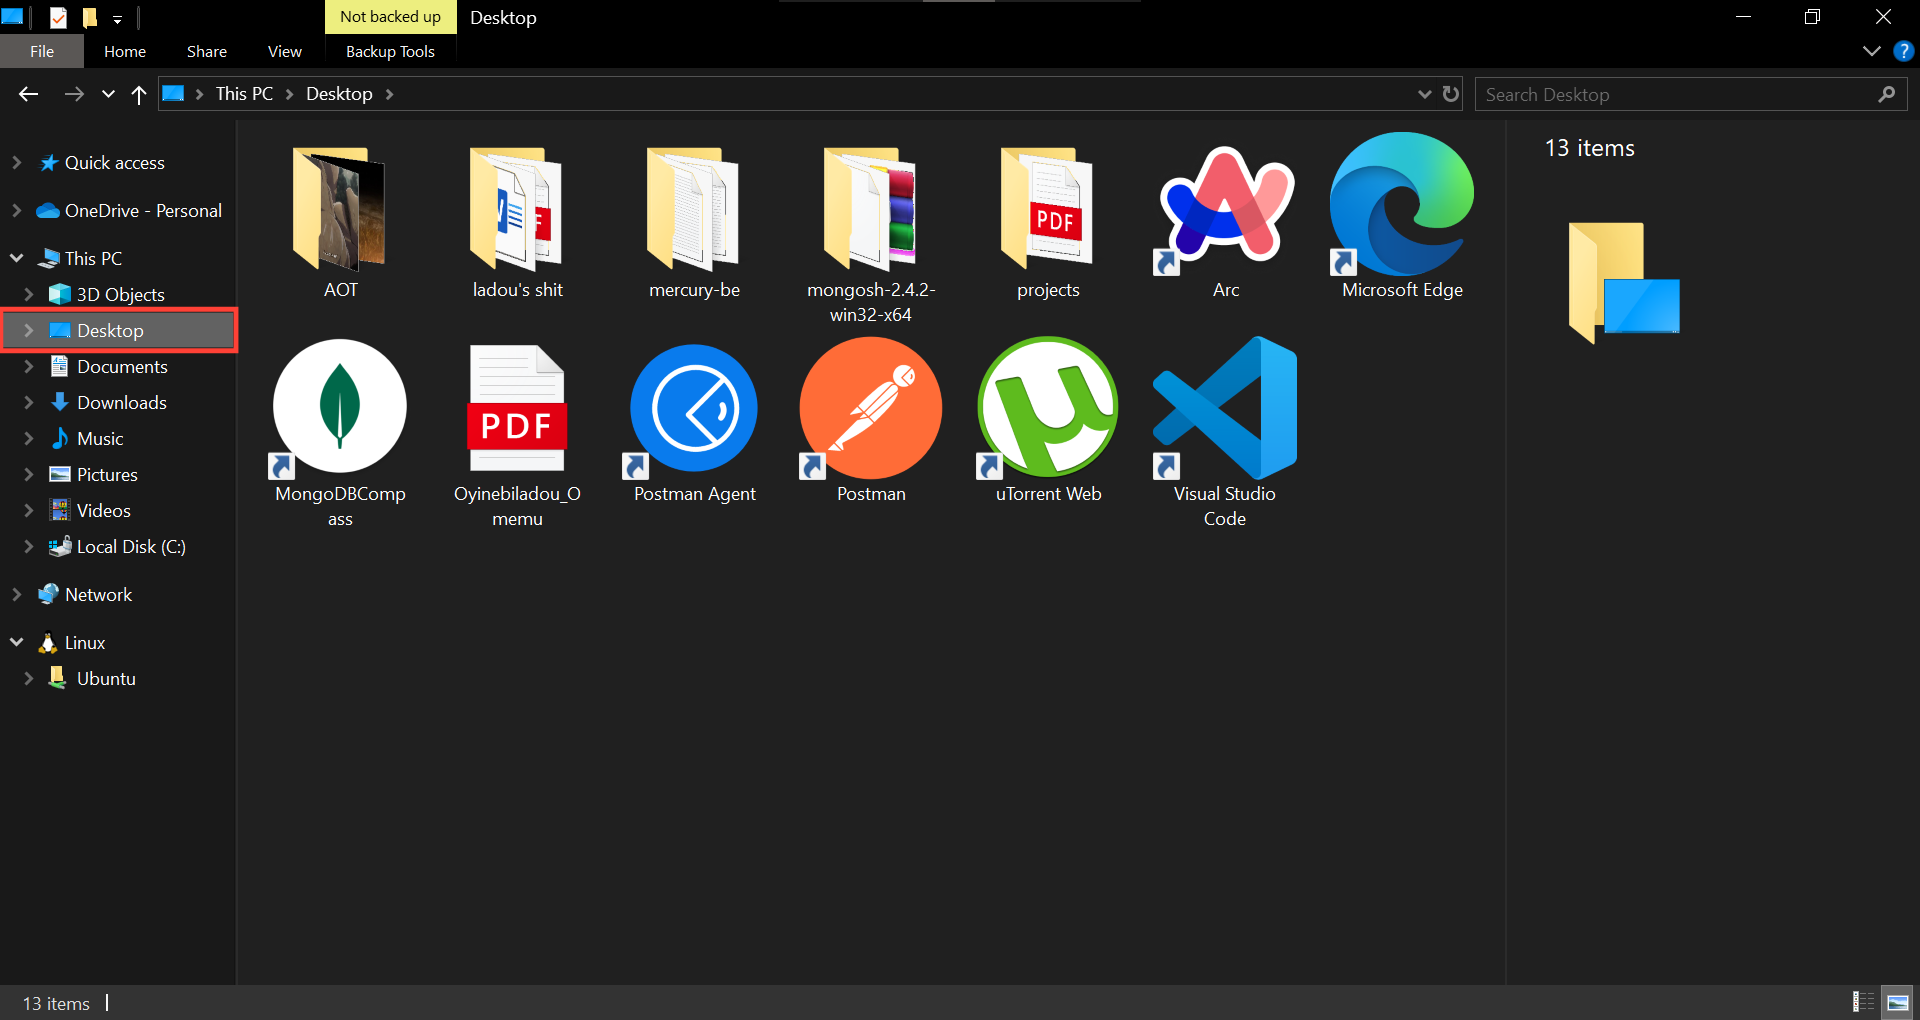
Task: Open Local Disk (C:) in the sidebar
Action: [x=131, y=546]
